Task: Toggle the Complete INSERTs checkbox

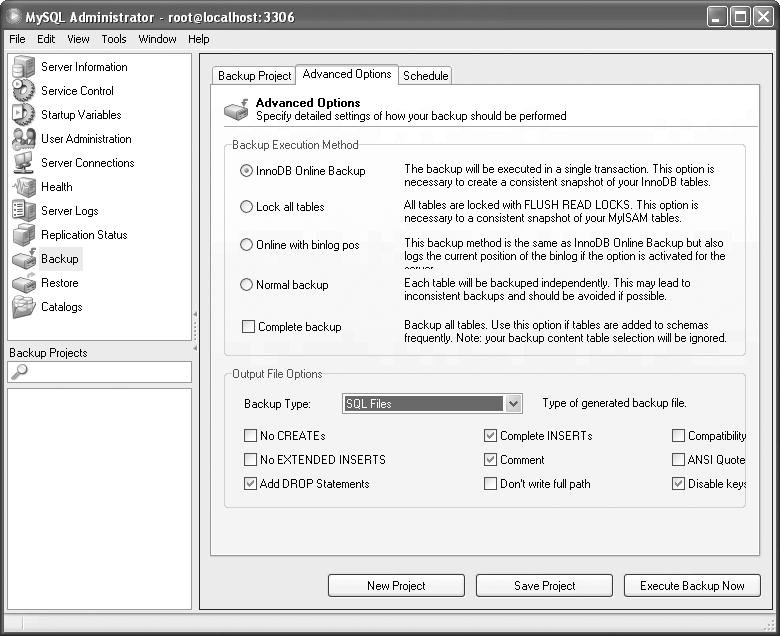Action: point(490,436)
